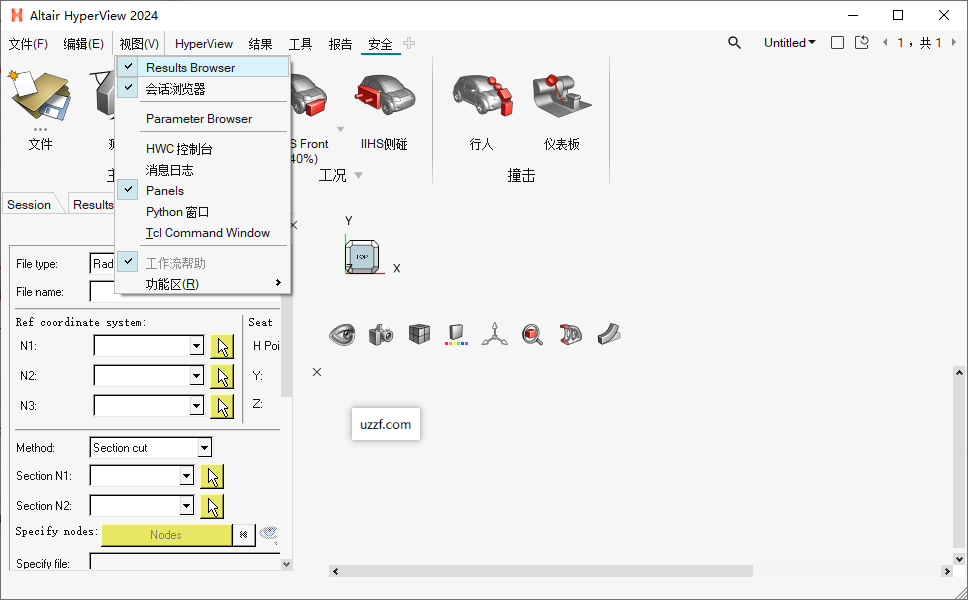Switch to the Session tab
Screen dimensions: 968x600
tap(27, 203)
